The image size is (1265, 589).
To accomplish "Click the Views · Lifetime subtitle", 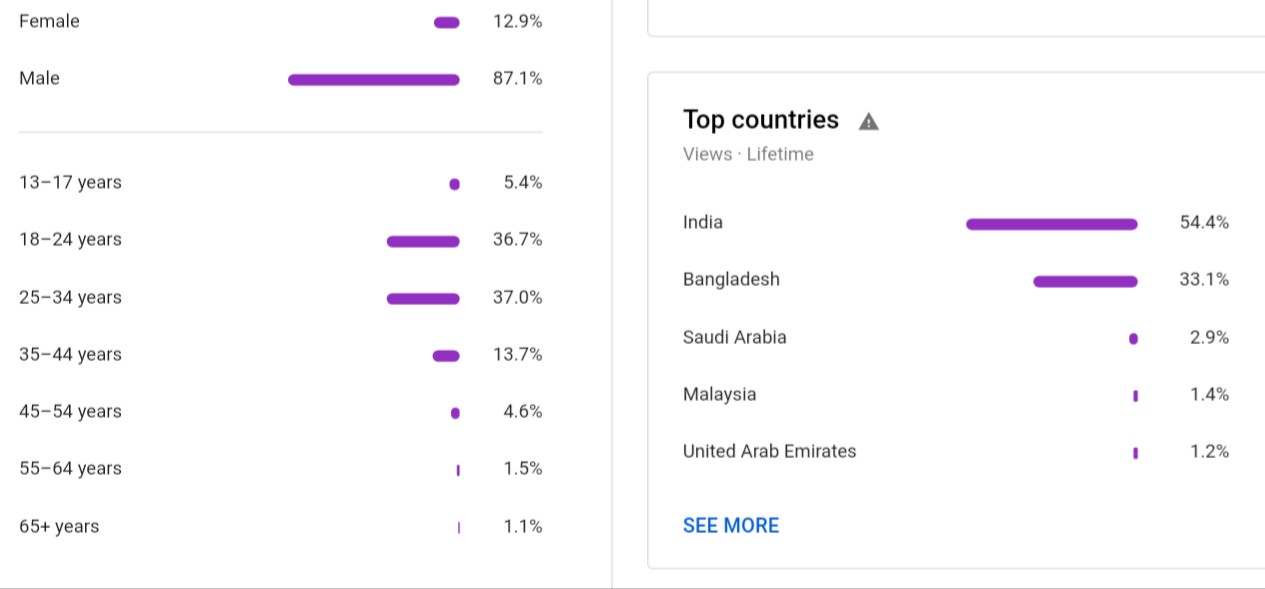I will pos(748,154).
